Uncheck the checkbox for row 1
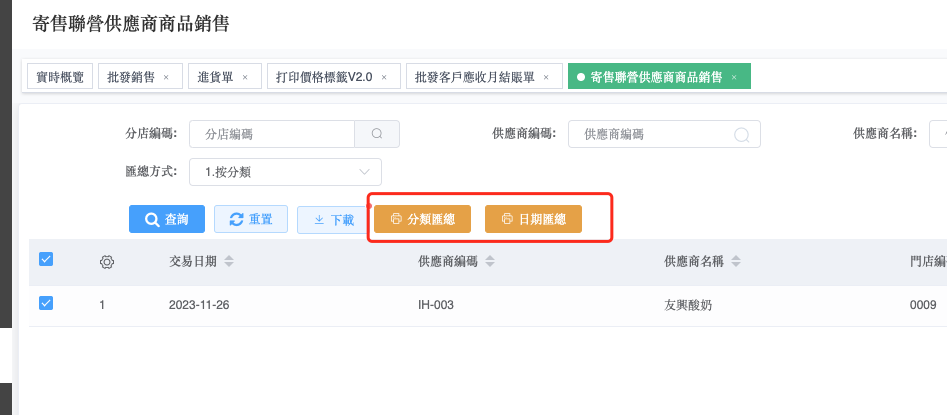Screen dimensions: 947x415 tap(46, 303)
